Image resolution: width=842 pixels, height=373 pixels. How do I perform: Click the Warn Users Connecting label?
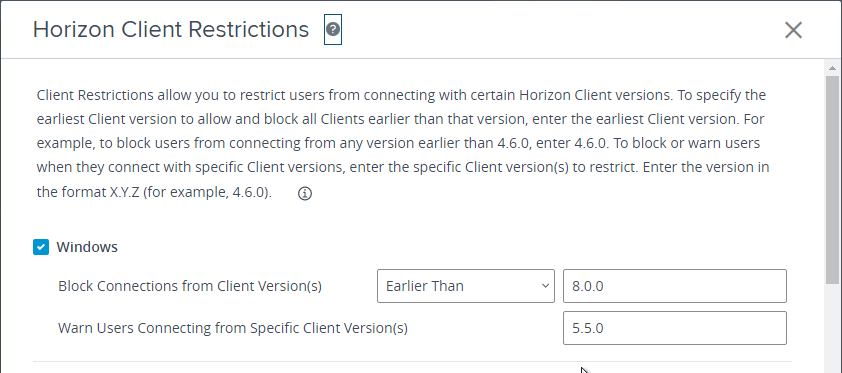233,328
